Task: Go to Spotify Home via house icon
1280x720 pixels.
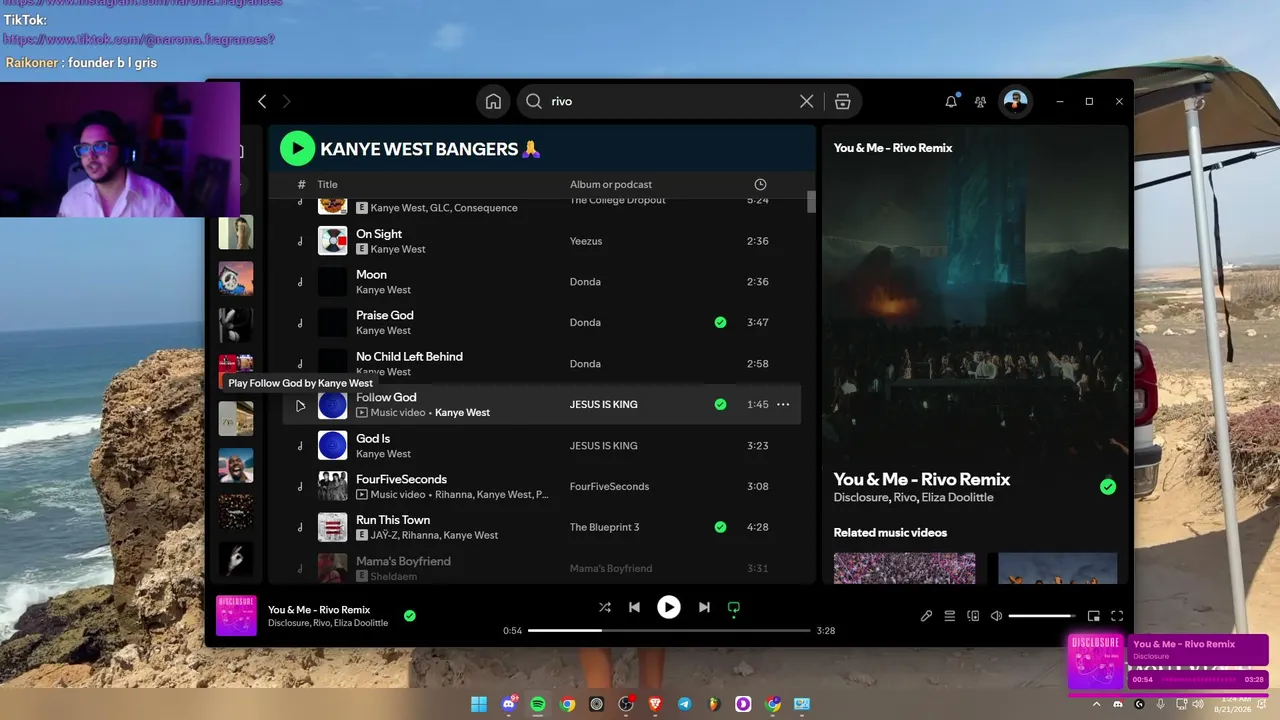Action: click(493, 101)
